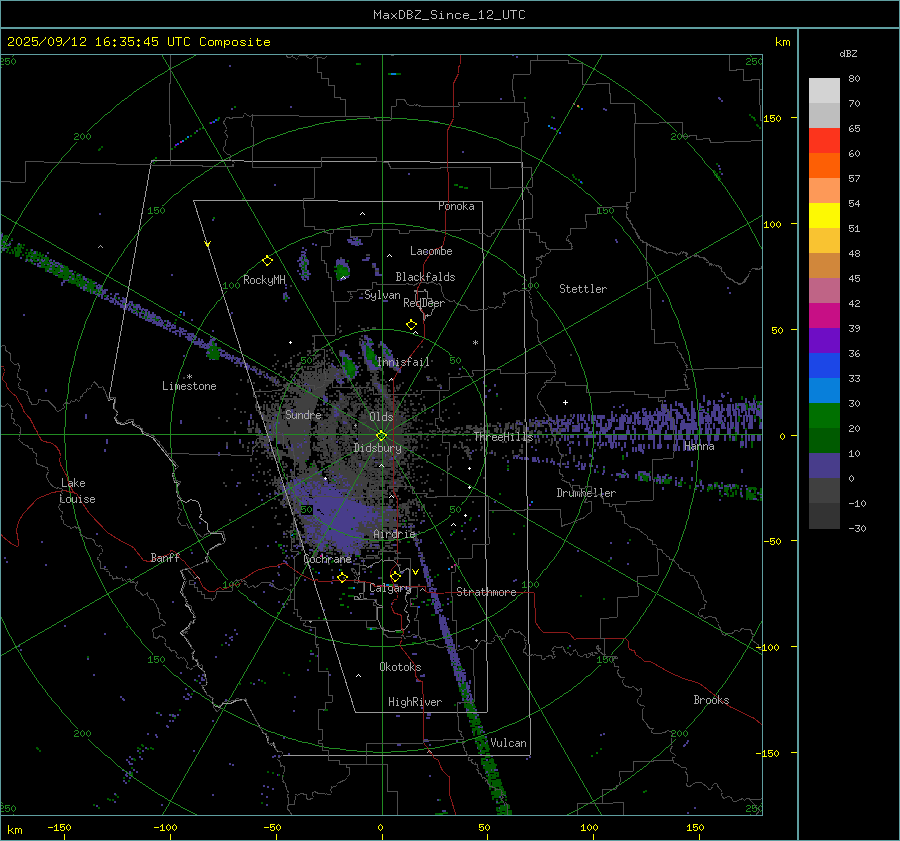Click the HighRiver label

tap(415, 702)
